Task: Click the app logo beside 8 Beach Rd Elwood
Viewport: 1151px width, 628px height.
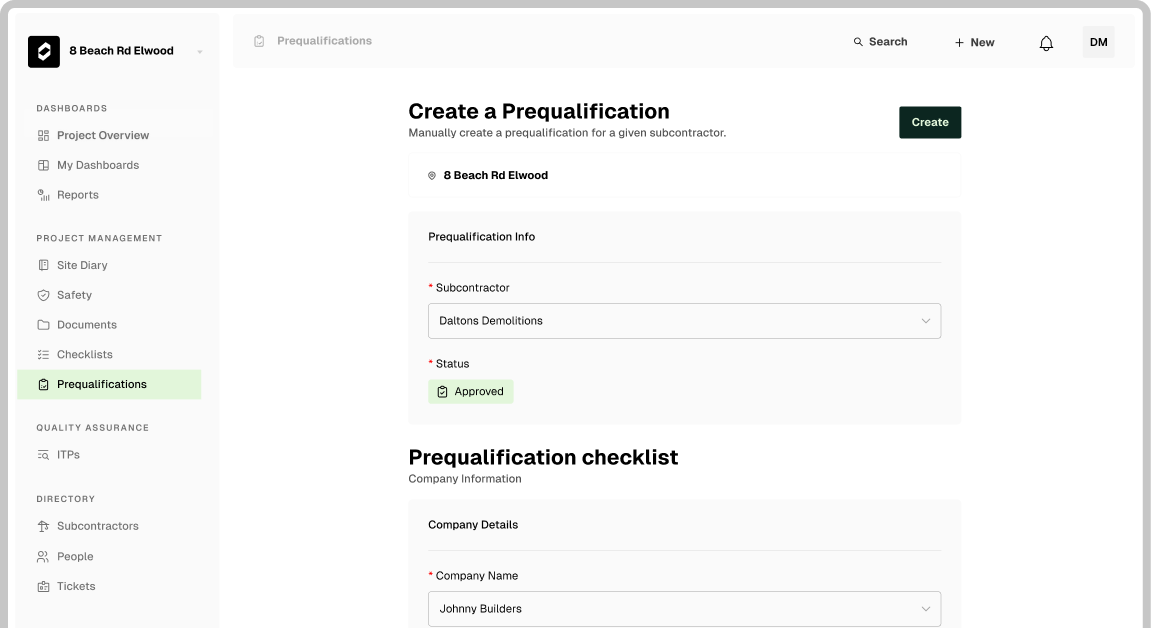Action: pyautogui.click(x=44, y=51)
